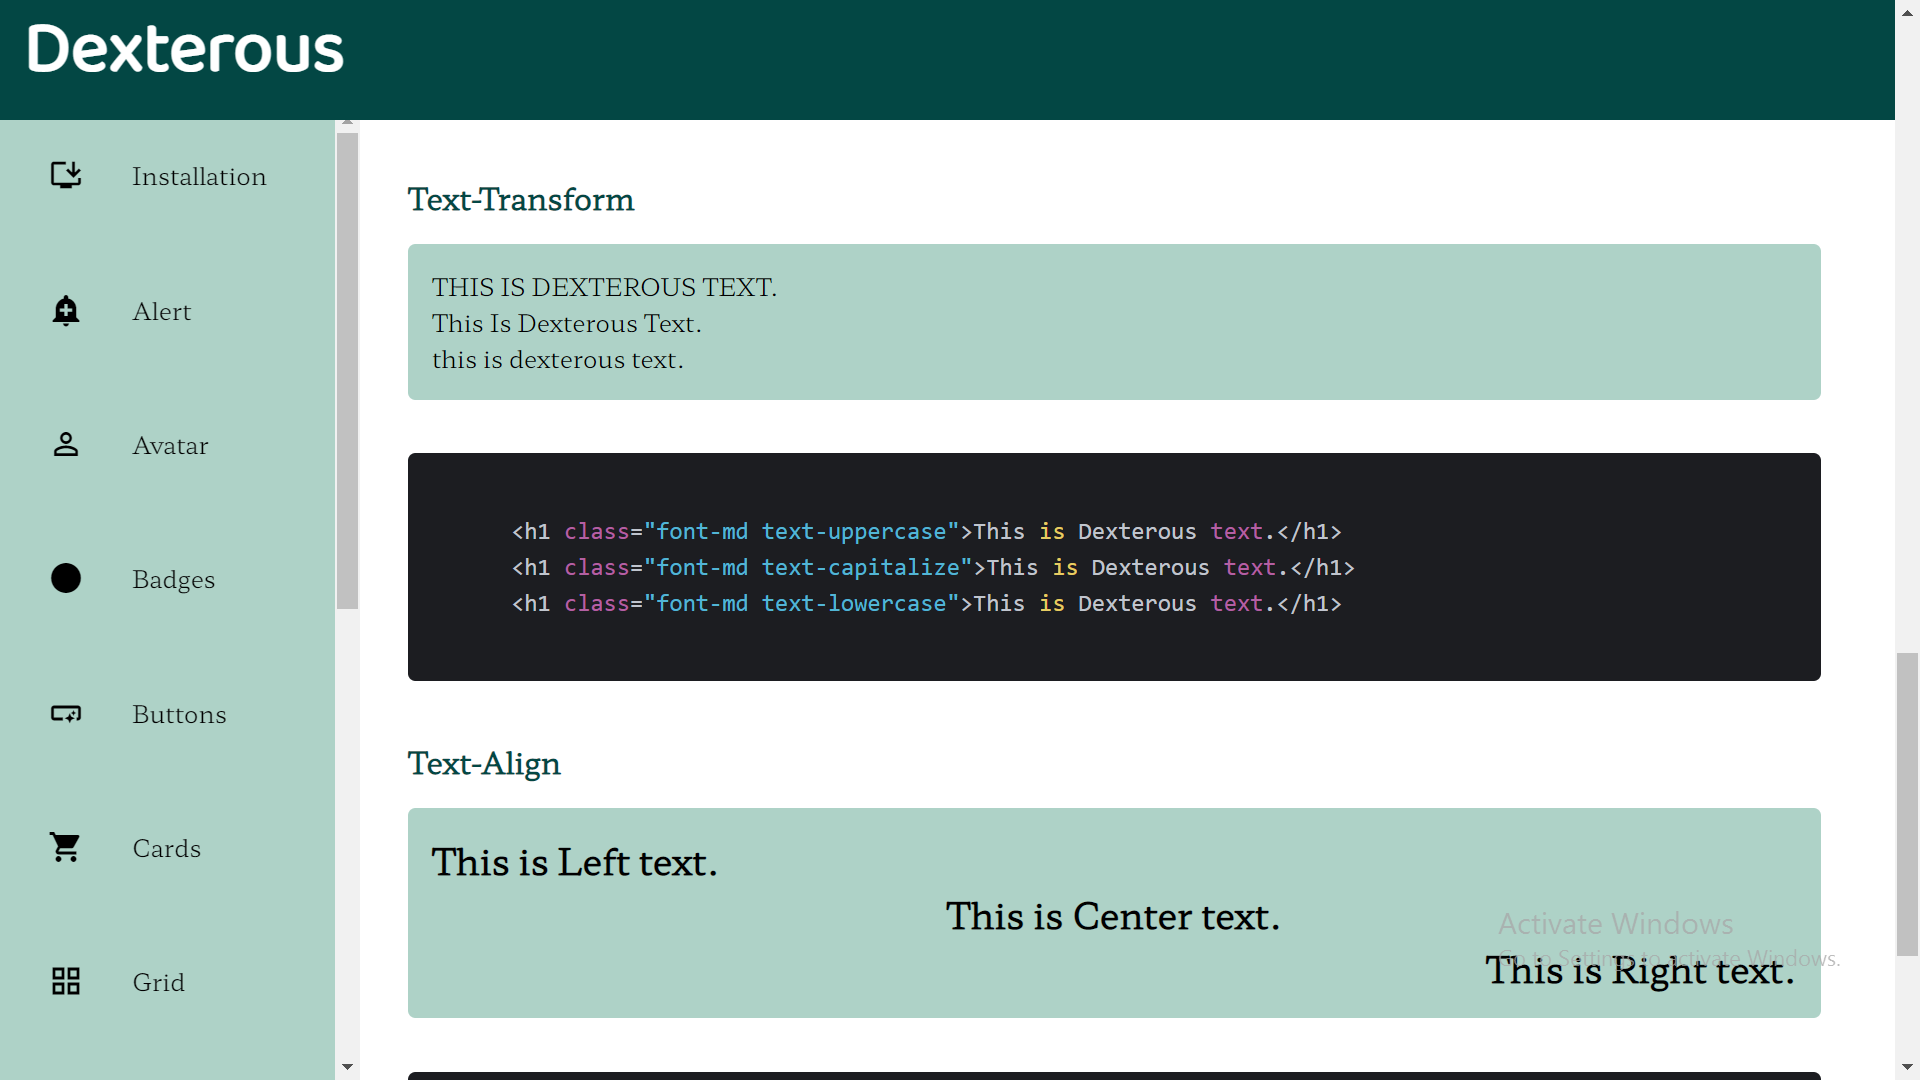Screen dimensions: 1920x1080
Task: Click 'This Is Dexterous Text.' capitalized line
Action: tap(566, 324)
